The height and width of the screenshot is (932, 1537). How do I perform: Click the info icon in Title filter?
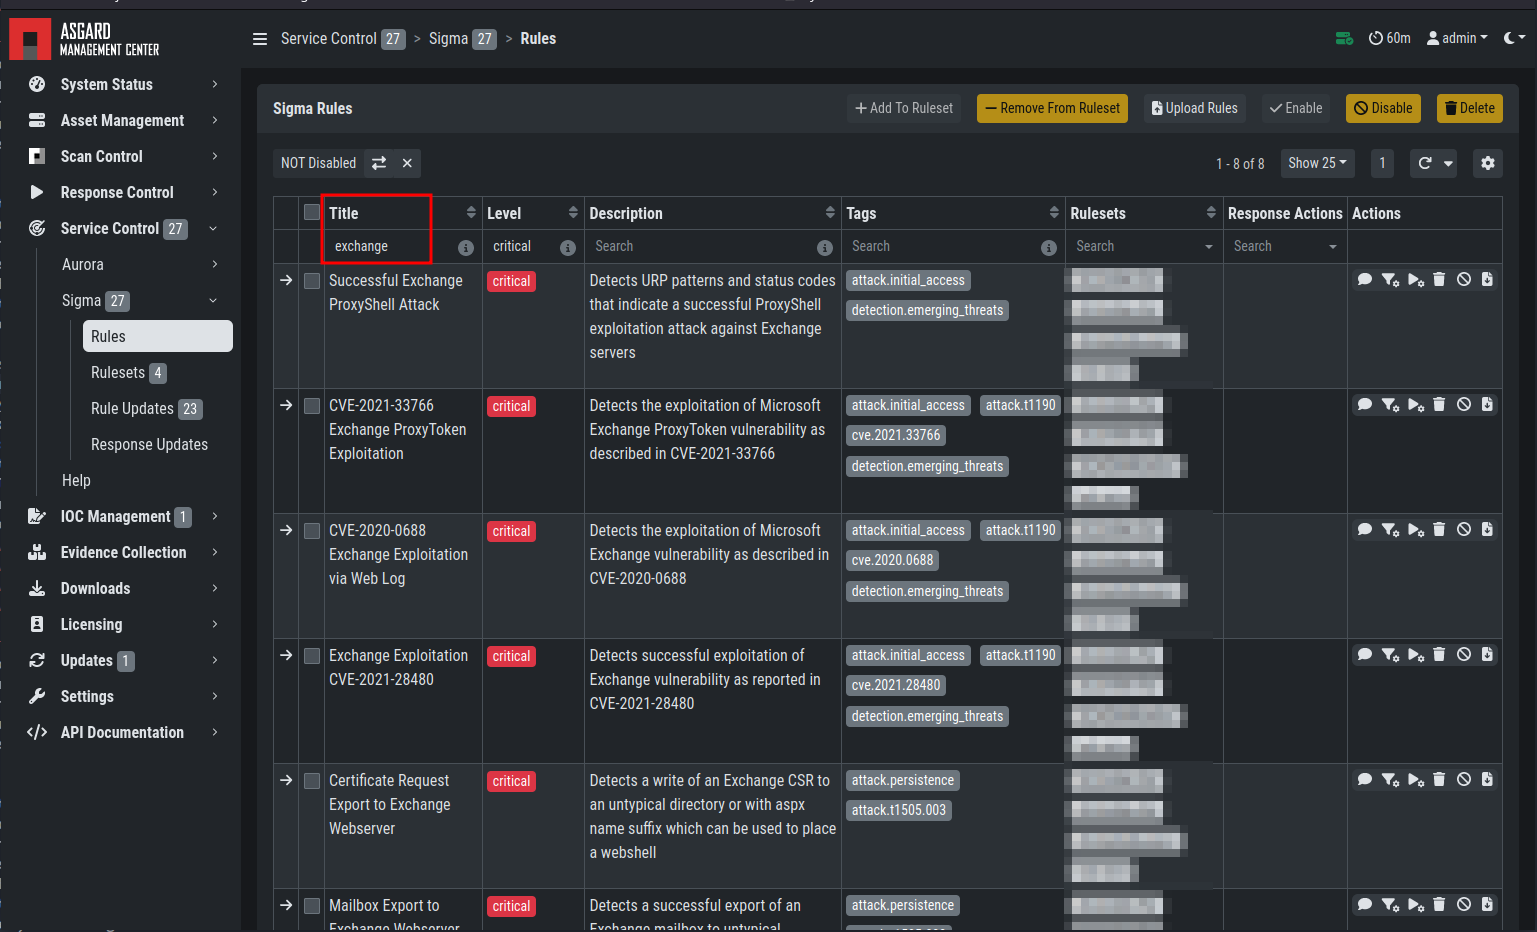point(466,248)
